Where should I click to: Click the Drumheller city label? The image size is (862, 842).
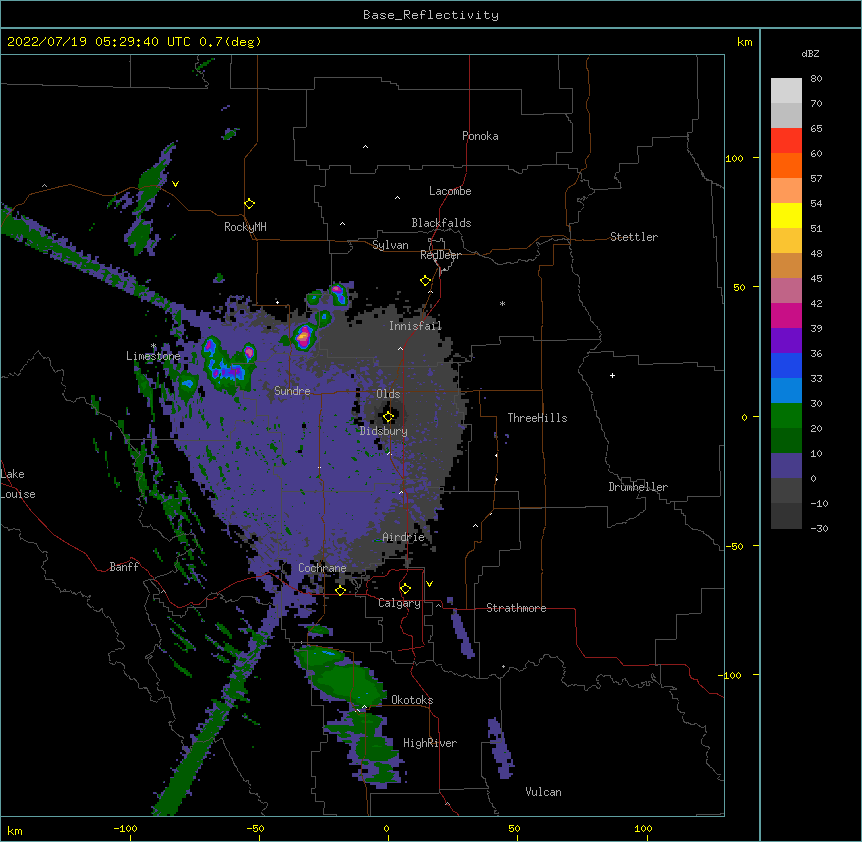click(x=638, y=487)
